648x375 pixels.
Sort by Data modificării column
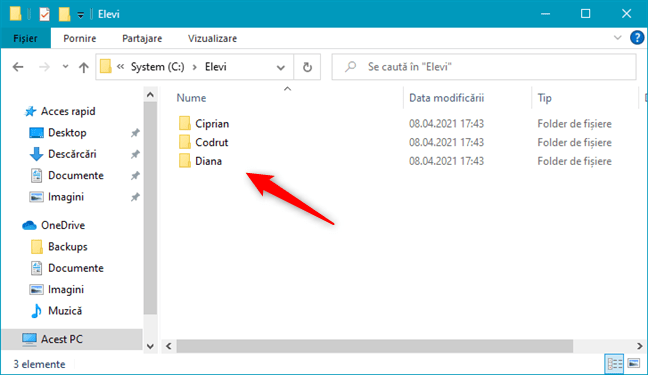point(446,98)
